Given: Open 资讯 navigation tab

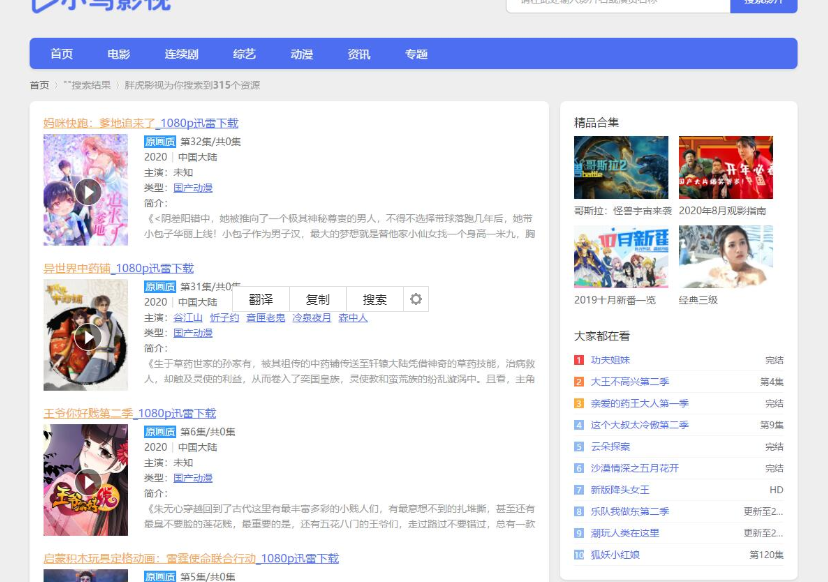Looking at the screenshot, I should tap(359, 54).
